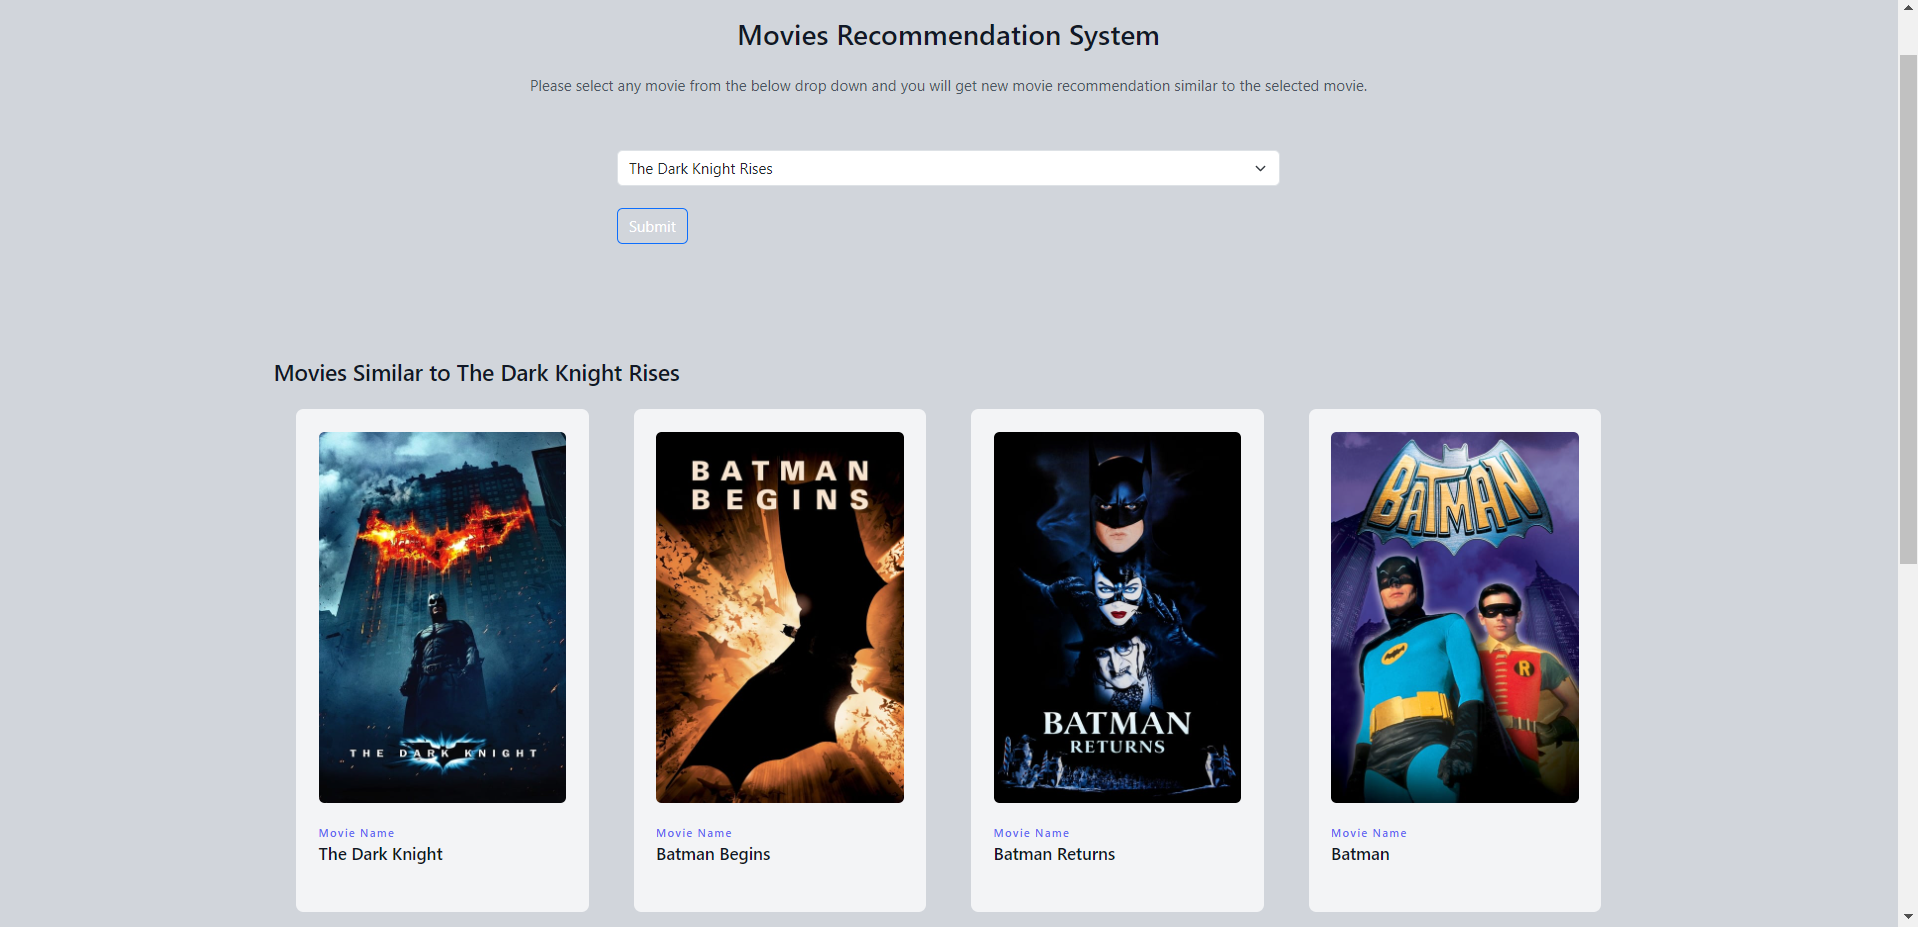1918x927 pixels.
Task: Click the scroll up arrow
Action: tap(1908, 7)
